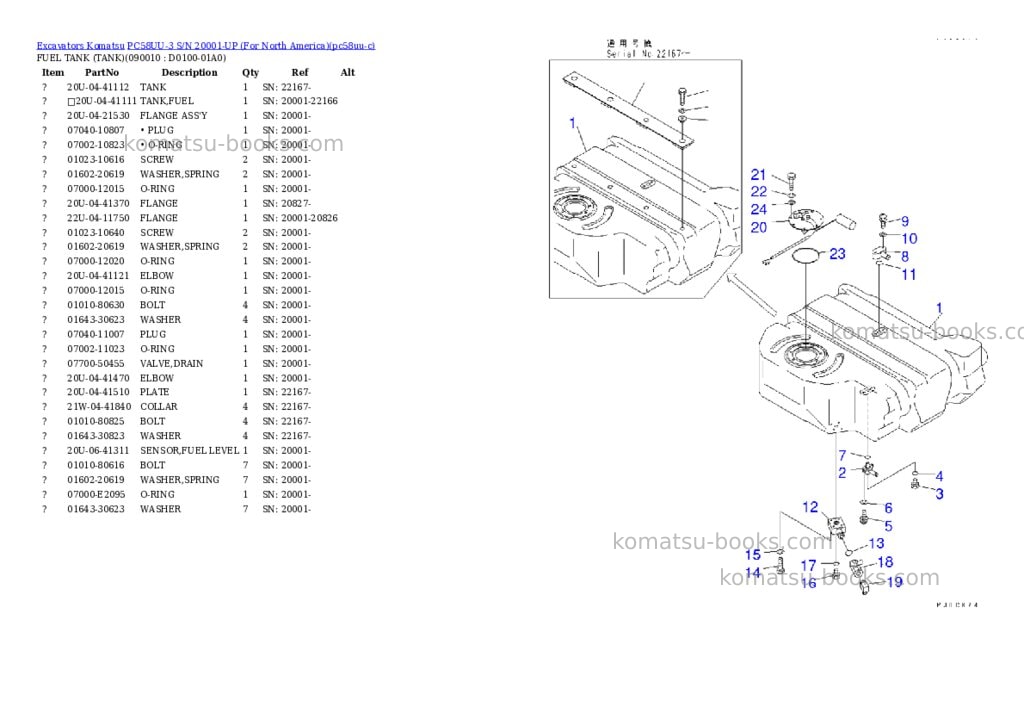Screen dimensions: 1024x725
Task: Click callout number 13 in diagram
Action: [x=876, y=543]
